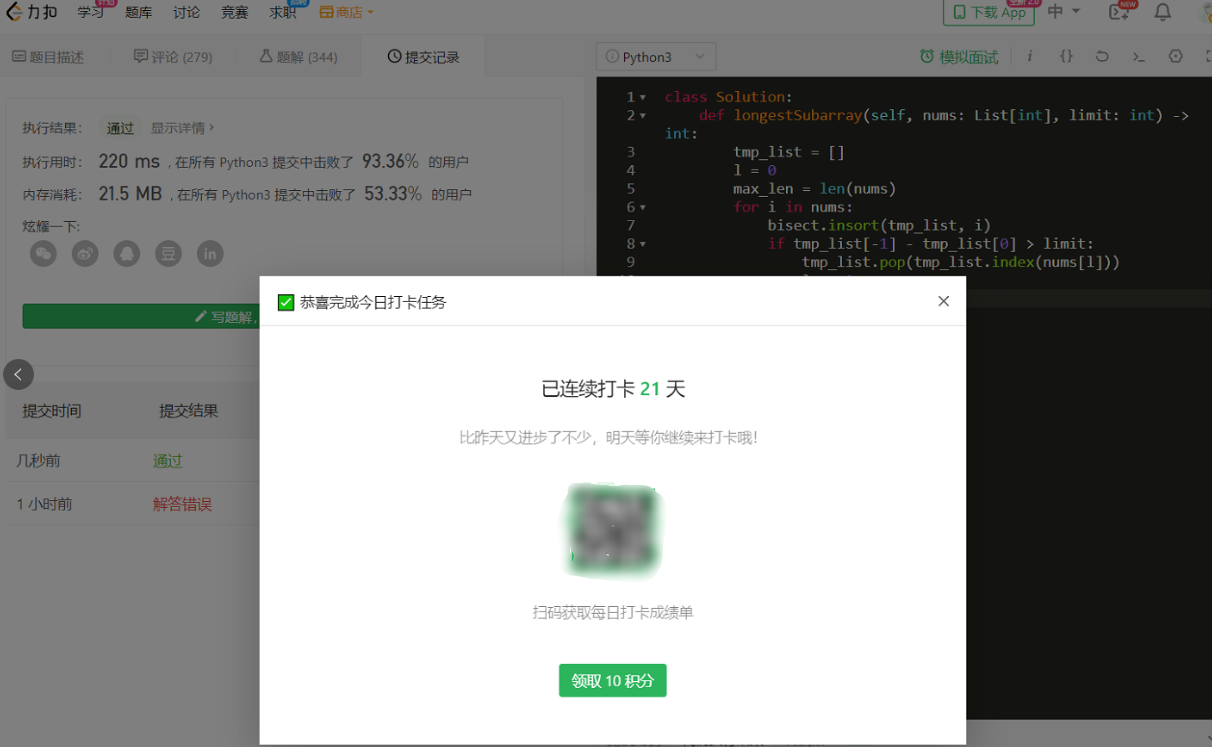Image resolution: width=1212 pixels, height=747 pixels.
Task: Click the 几秒前 submission time
Action: coord(38,461)
